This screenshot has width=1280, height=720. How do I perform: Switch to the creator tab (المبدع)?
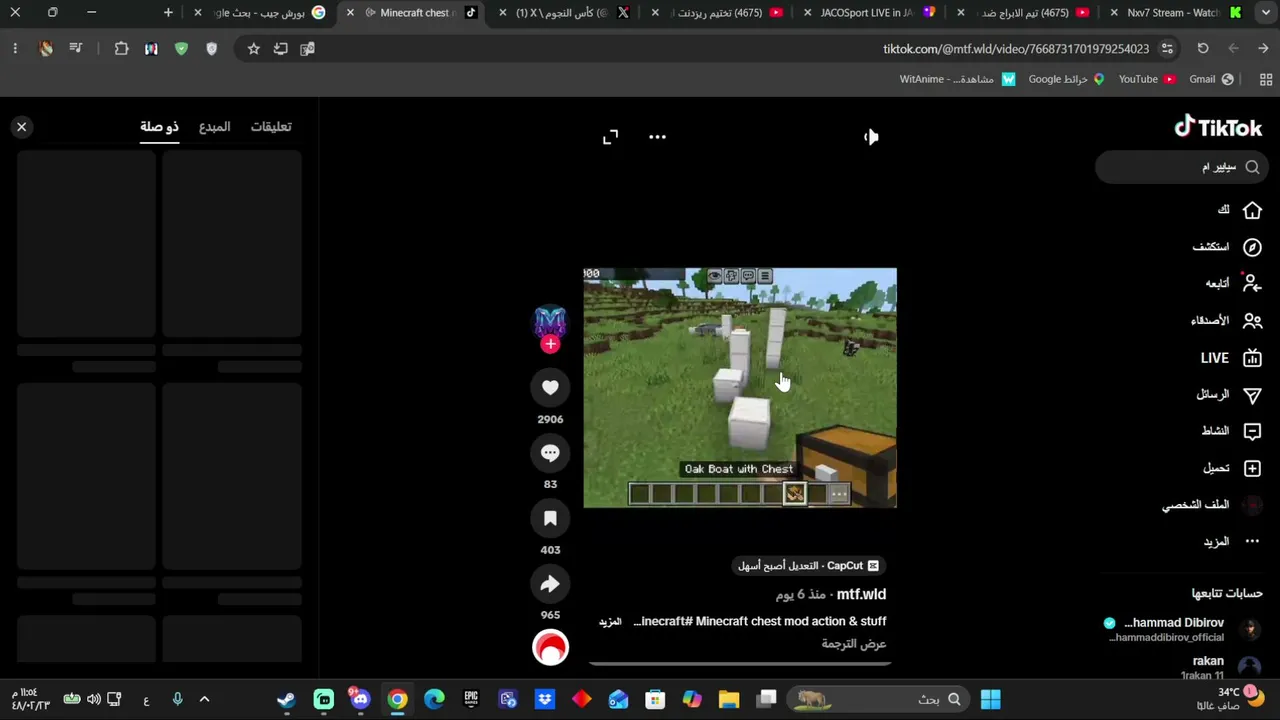215,127
